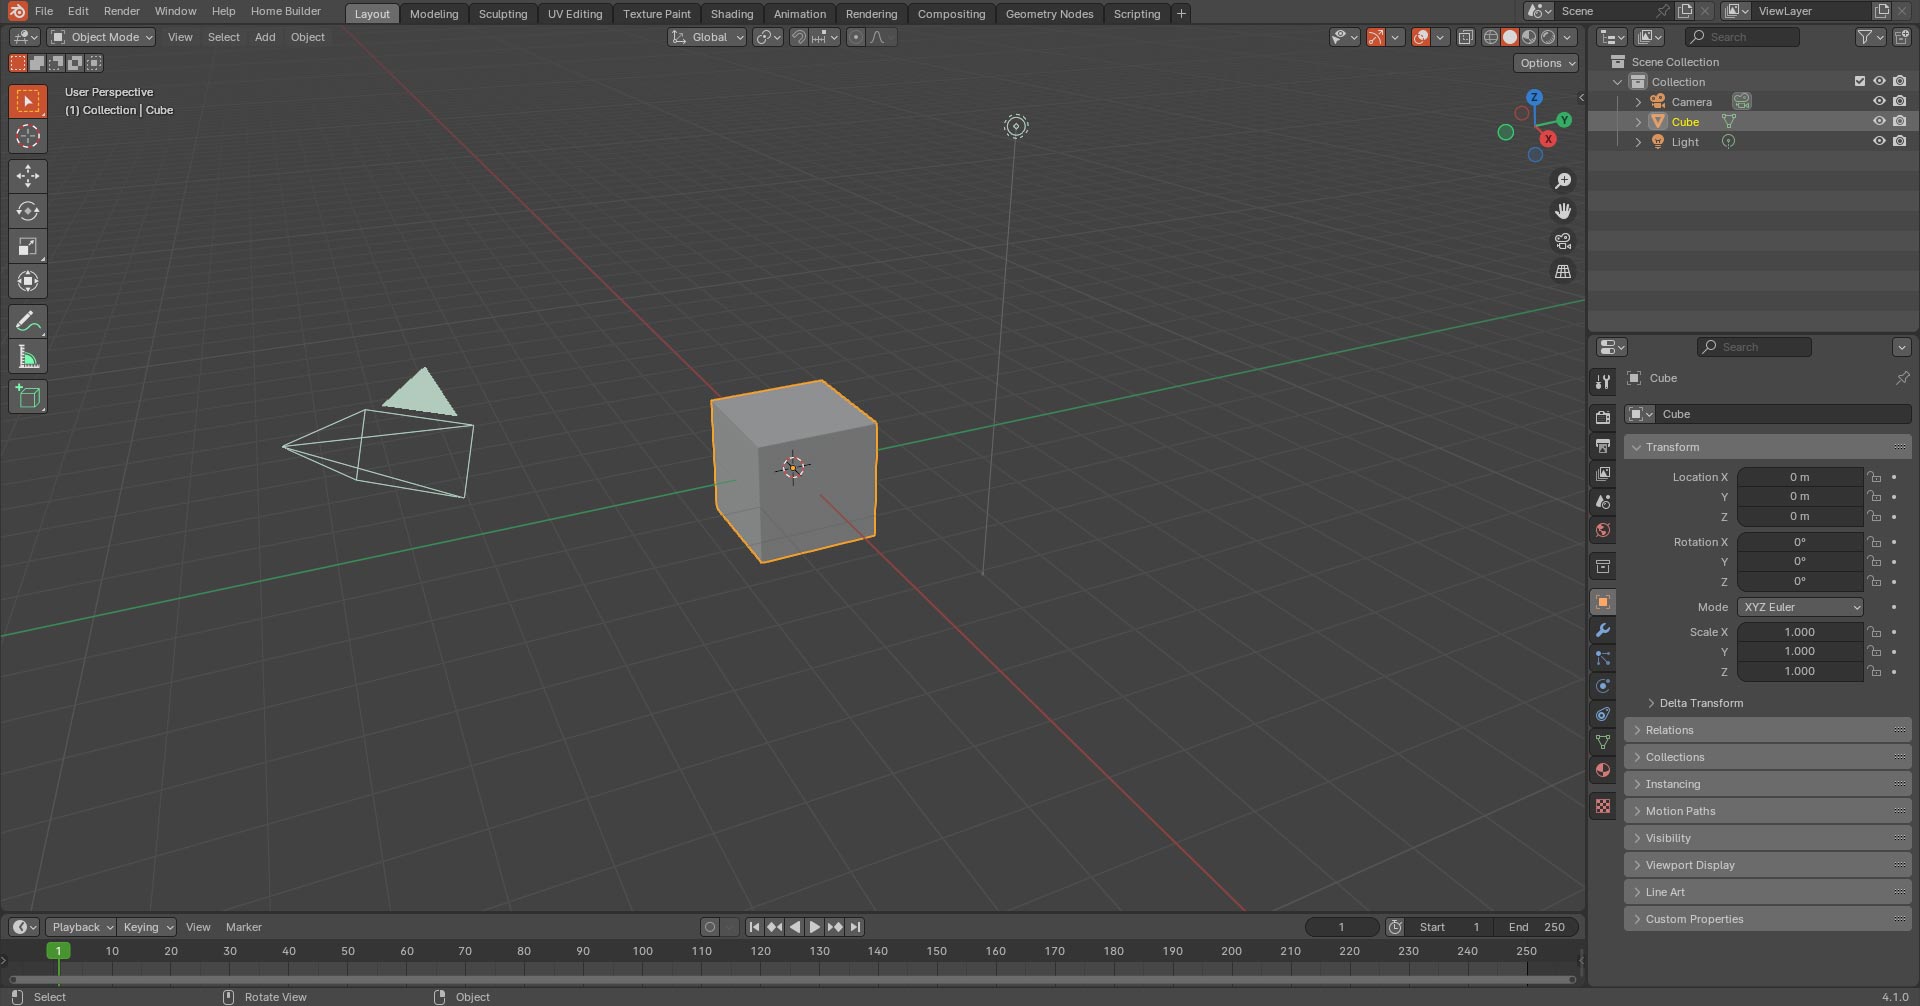Pick the Measure tool

pyautogui.click(x=28, y=355)
